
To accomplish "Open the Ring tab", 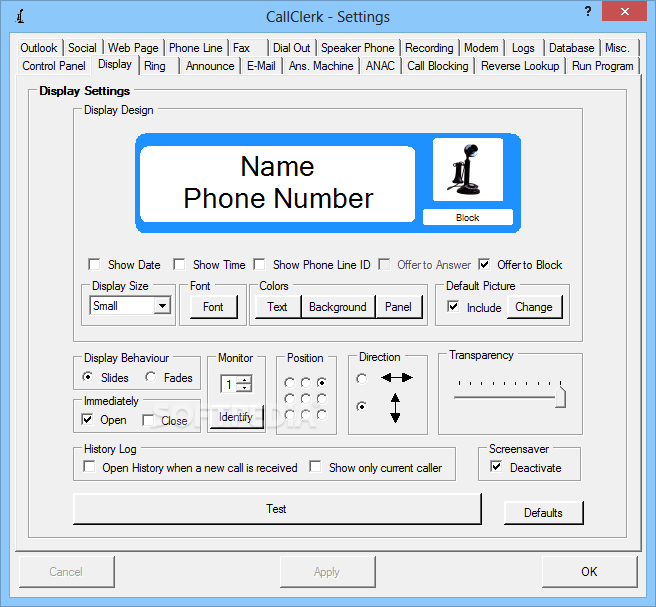I will pyautogui.click(x=158, y=66).
